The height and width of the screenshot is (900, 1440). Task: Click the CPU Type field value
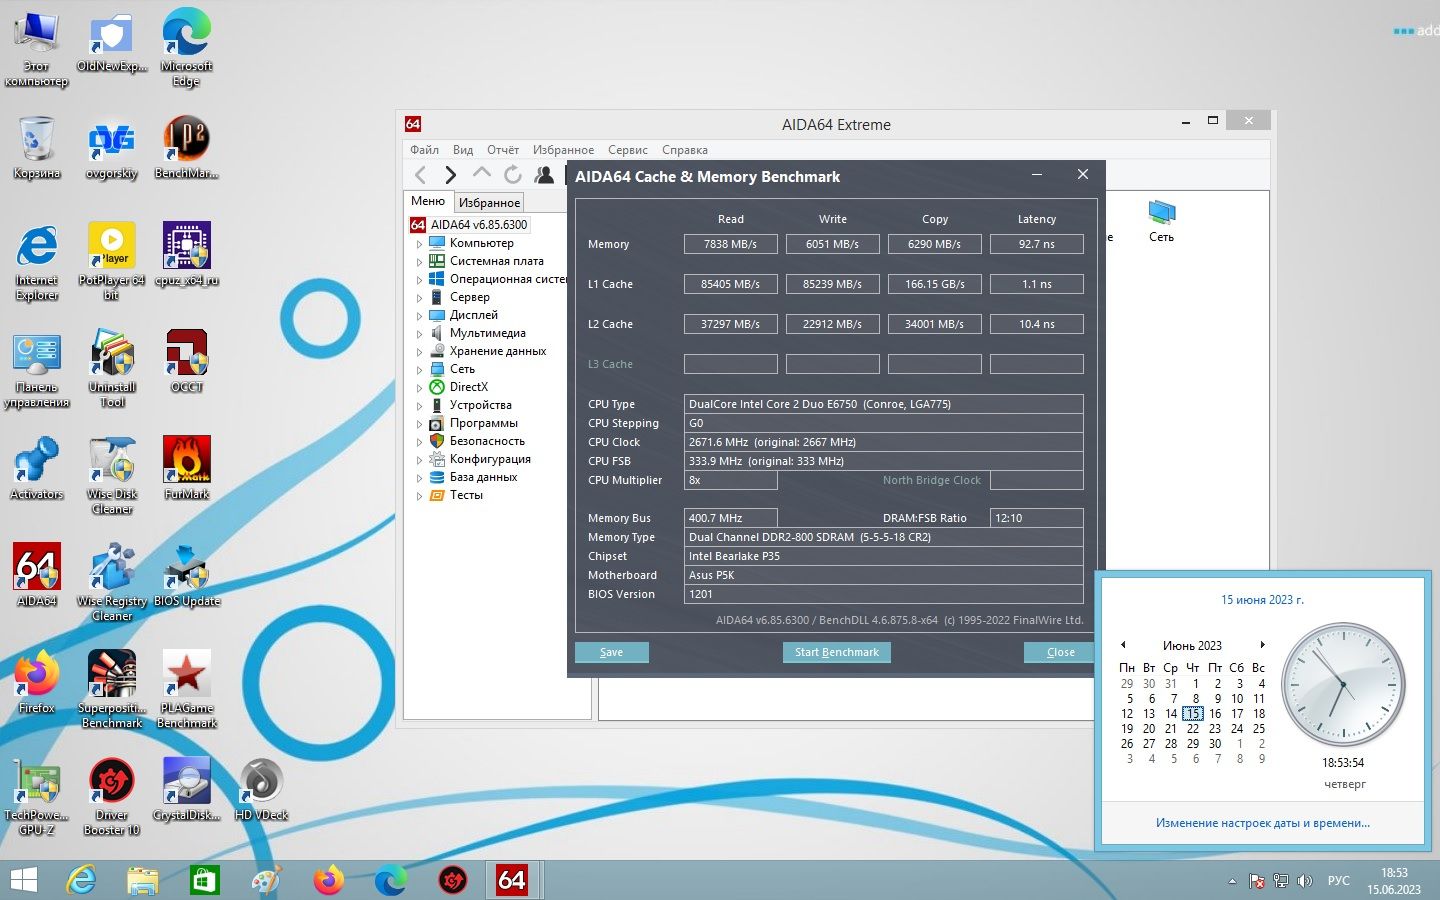click(x=884, y=404)
